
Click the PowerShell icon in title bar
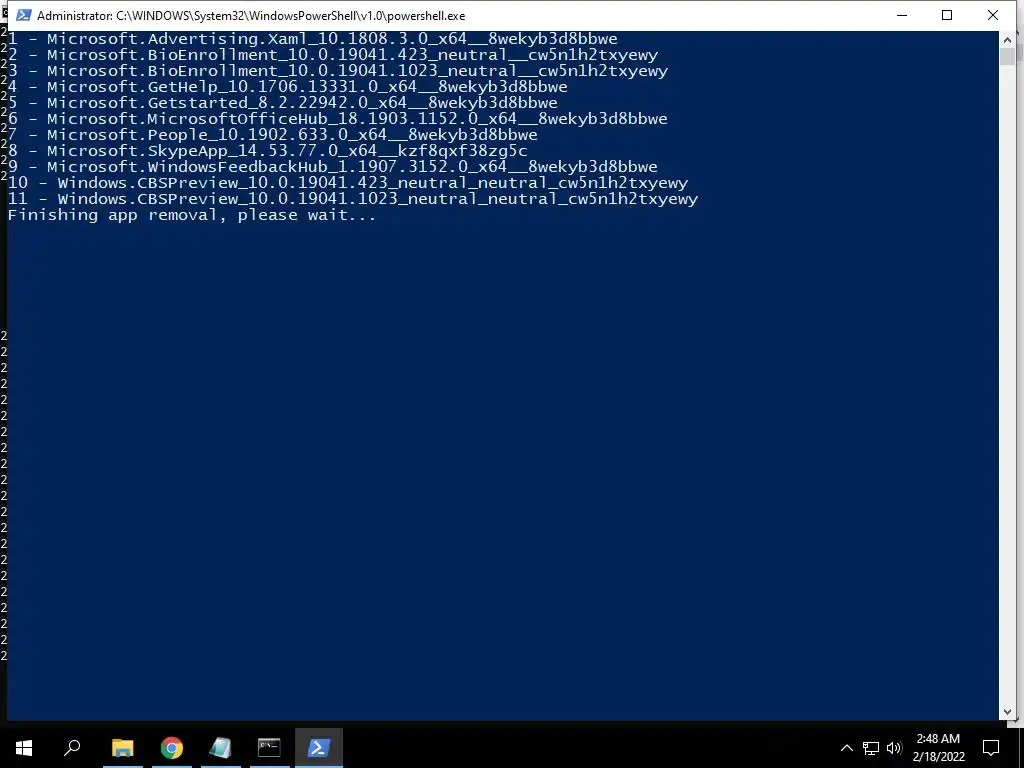[x=24, y=15]
